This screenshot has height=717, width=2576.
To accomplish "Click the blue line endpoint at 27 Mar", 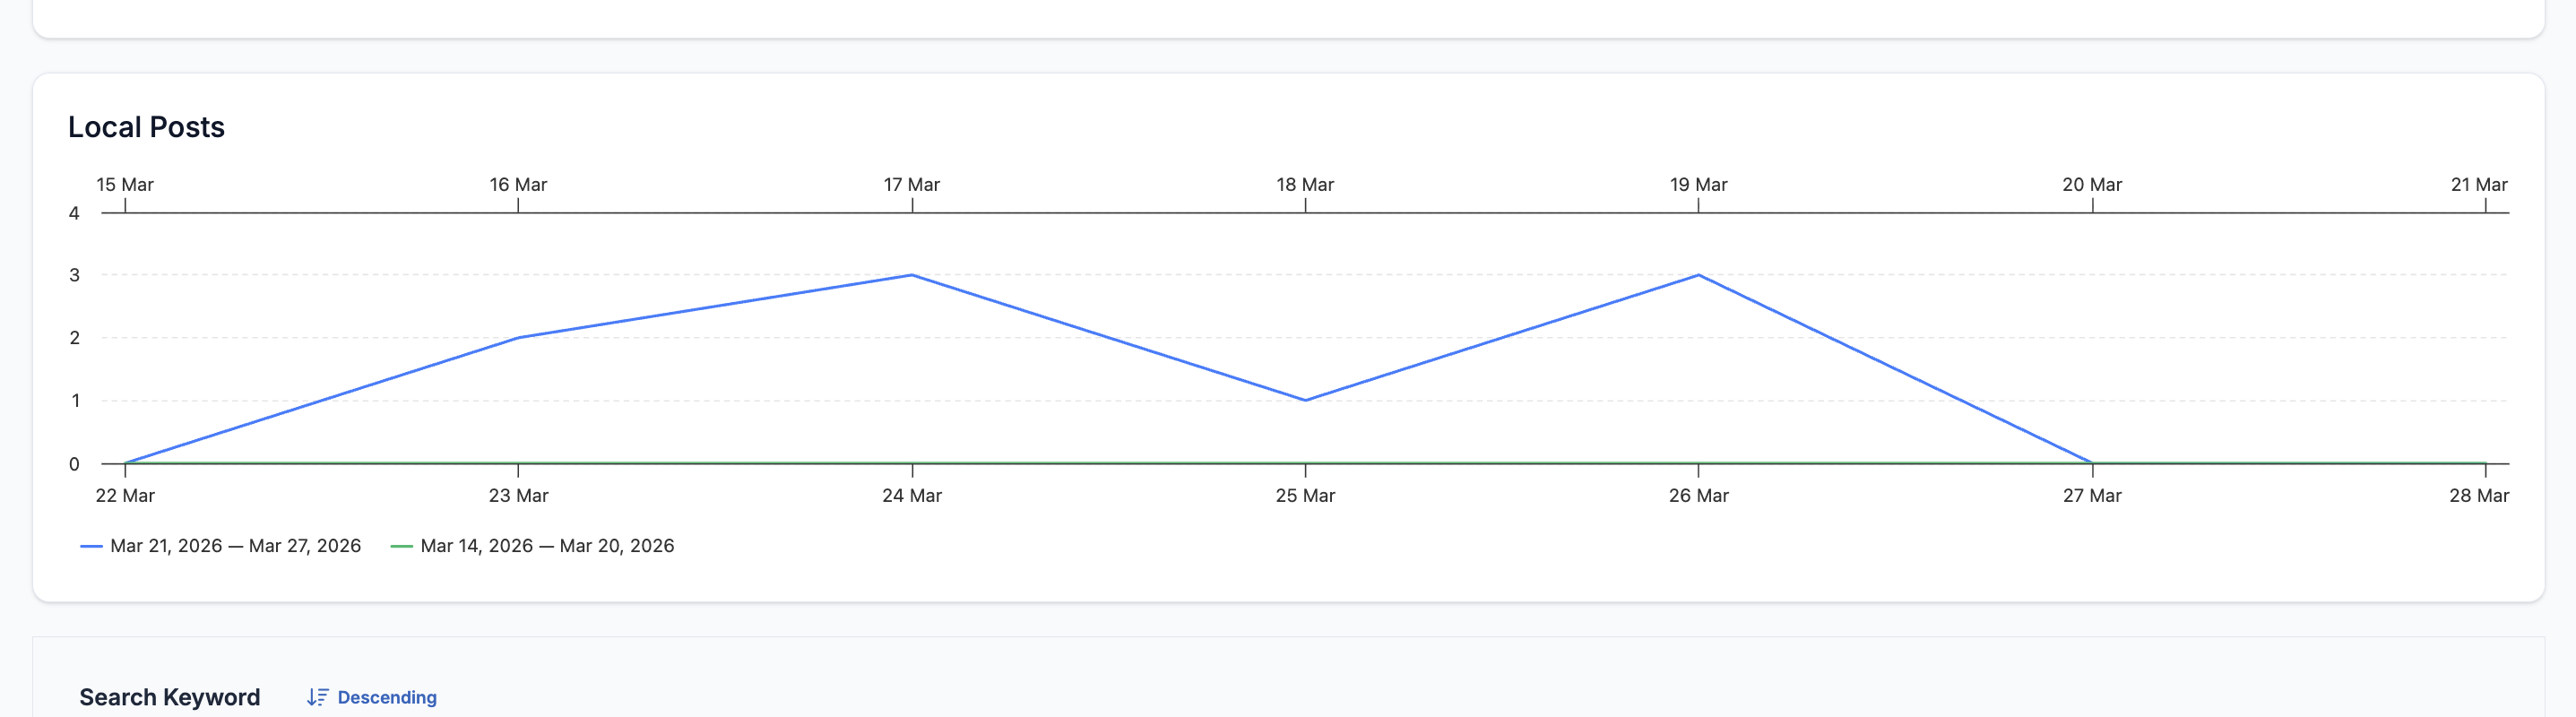I will pos(2092,463).
